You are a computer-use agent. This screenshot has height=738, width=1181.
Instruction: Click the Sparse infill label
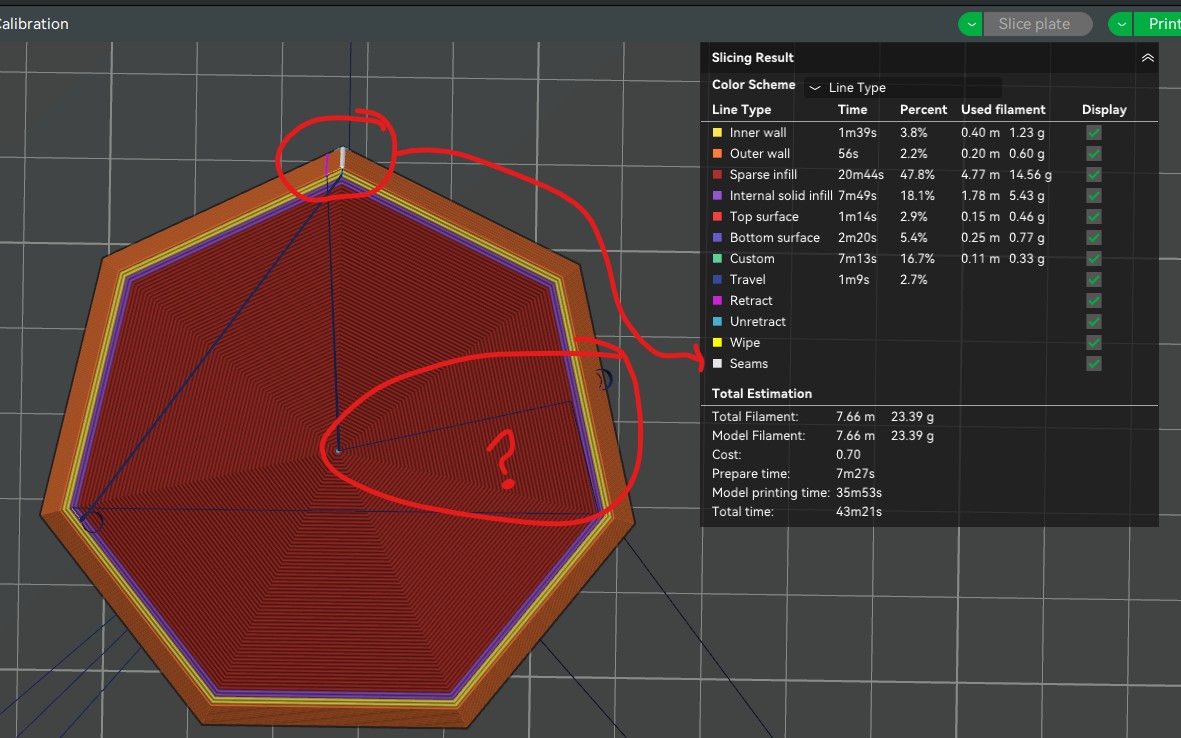pos(763,175)
